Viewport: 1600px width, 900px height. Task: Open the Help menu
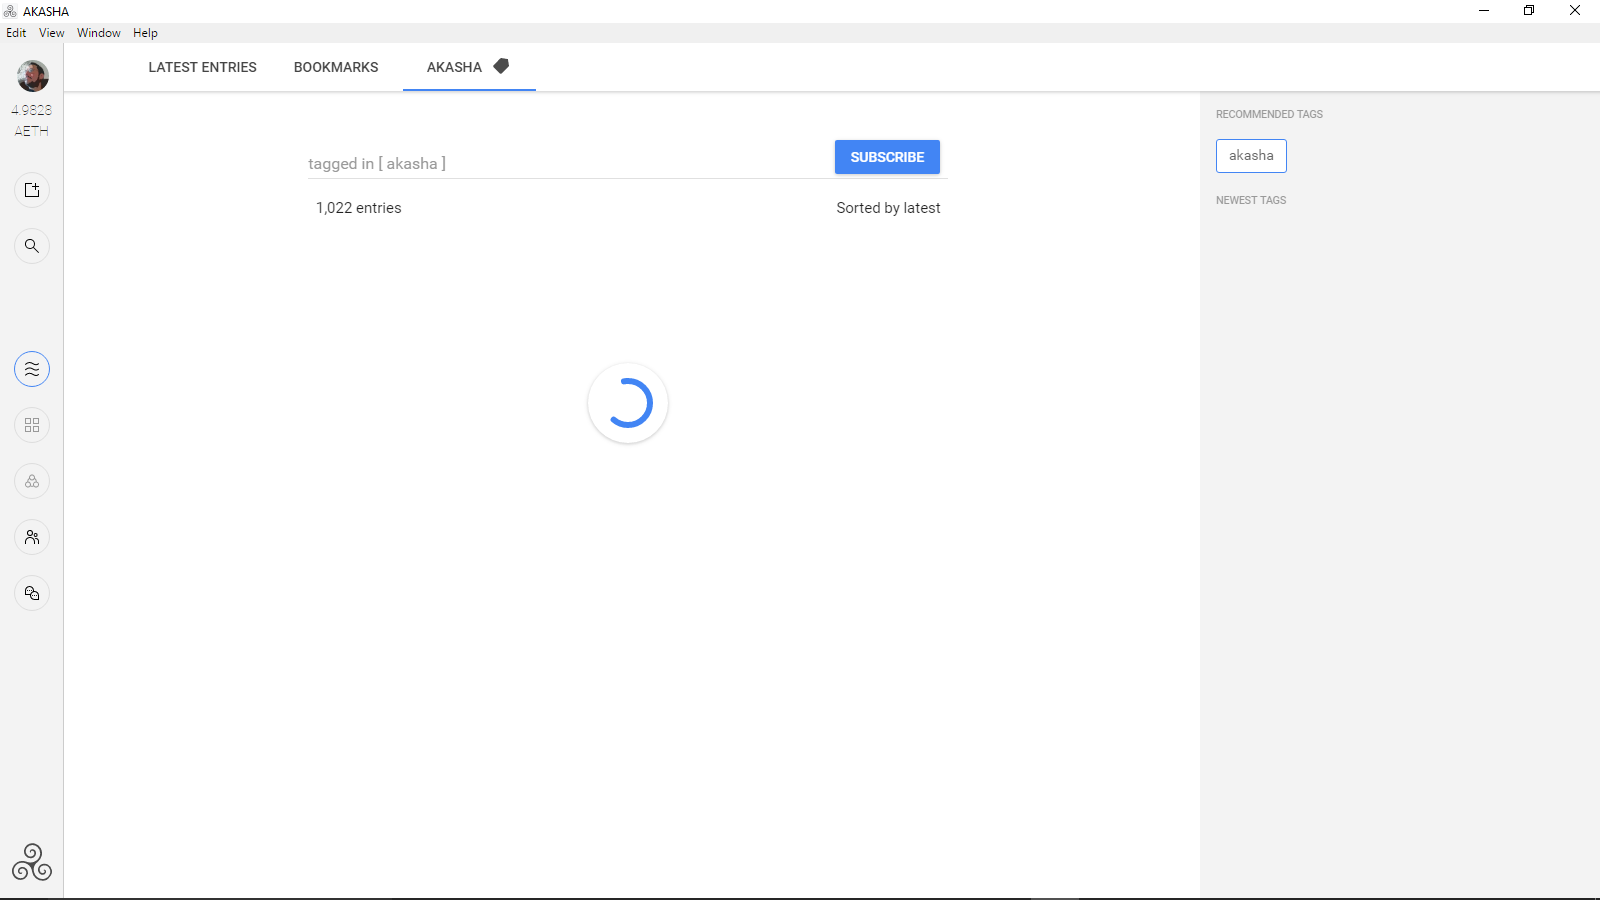click(145, 33)
